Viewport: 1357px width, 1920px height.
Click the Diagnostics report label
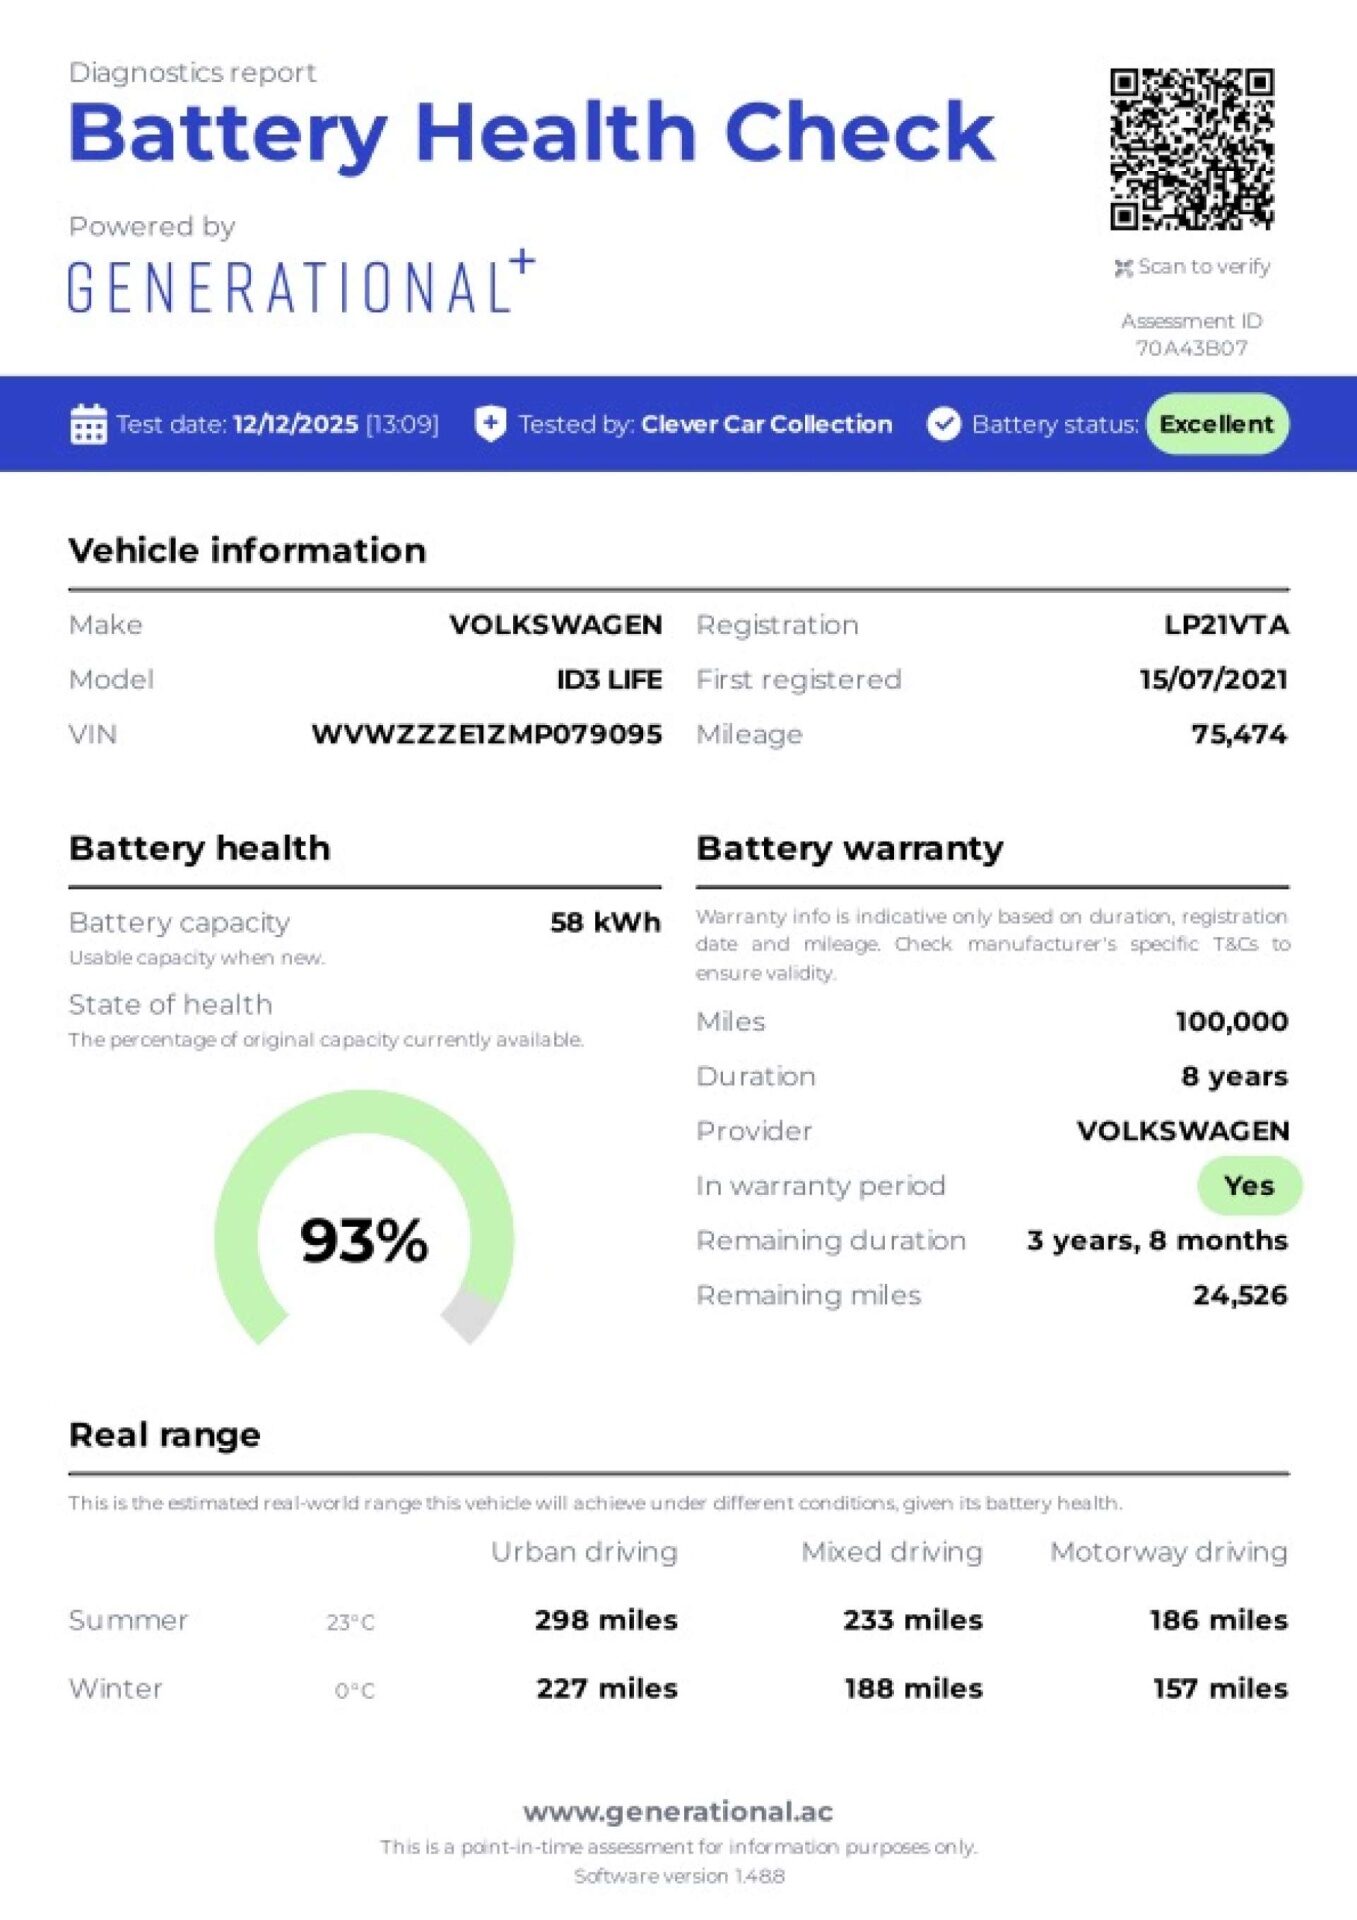click(x=192, y=73)
